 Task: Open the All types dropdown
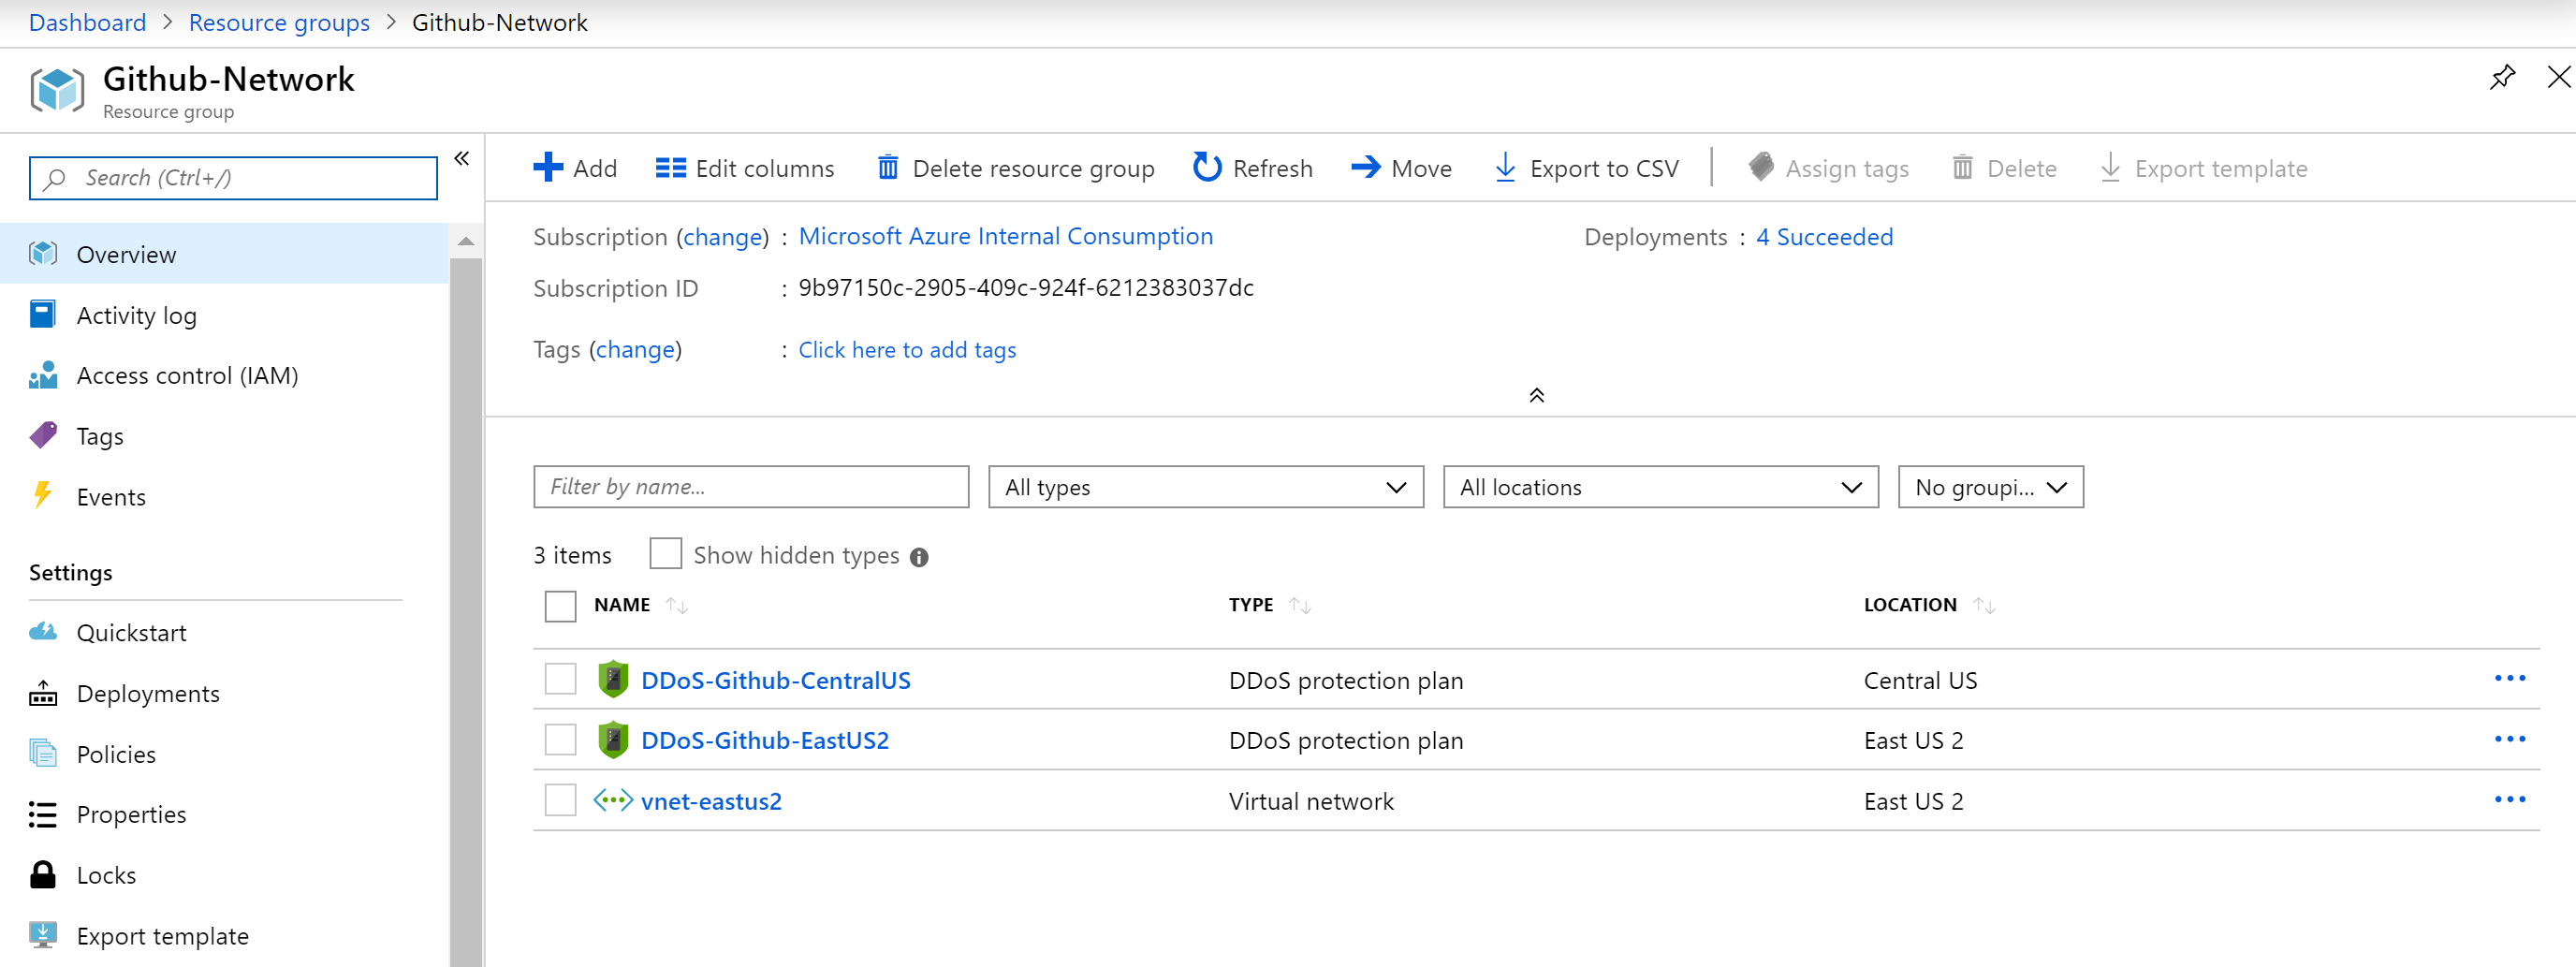click(x=1205, y=487)
